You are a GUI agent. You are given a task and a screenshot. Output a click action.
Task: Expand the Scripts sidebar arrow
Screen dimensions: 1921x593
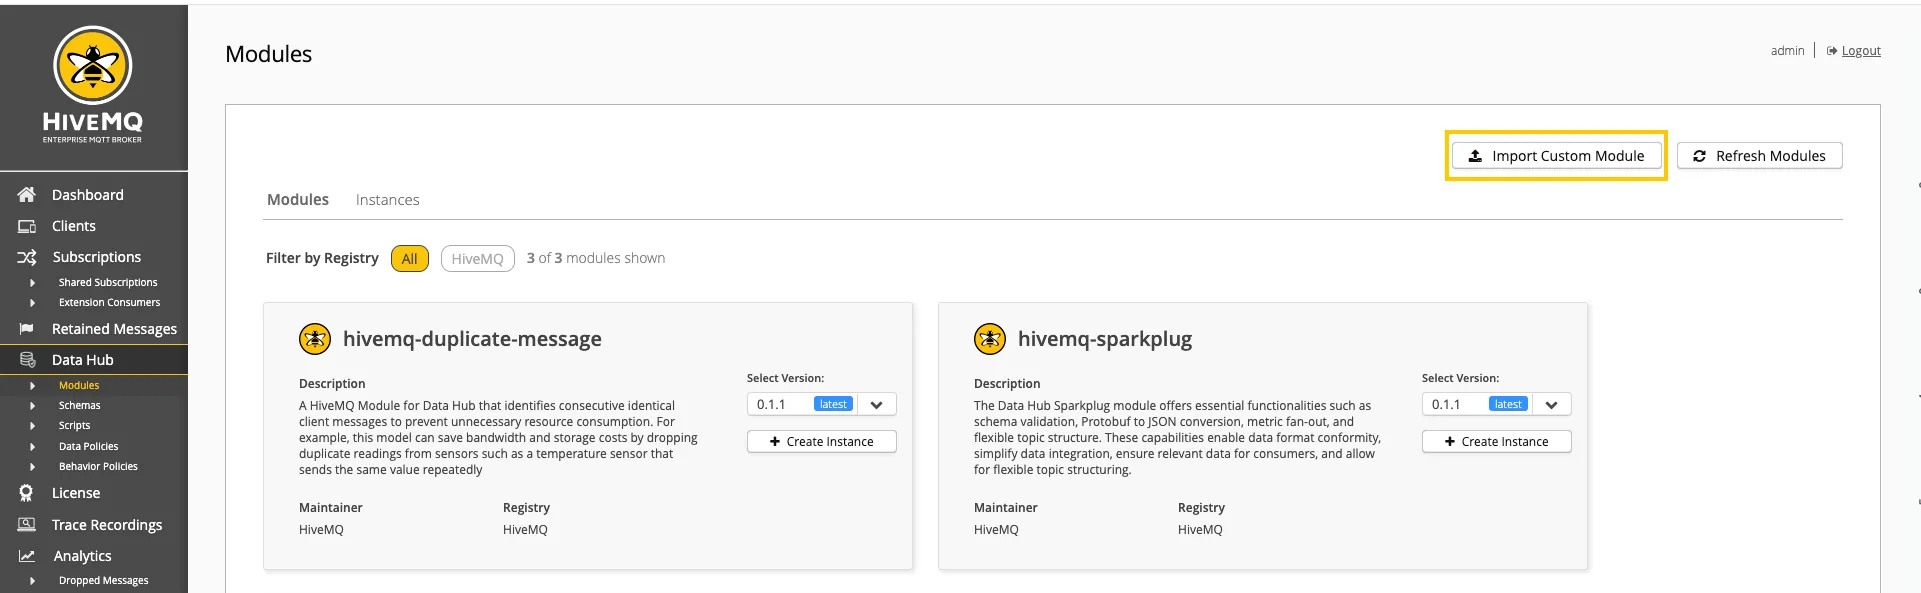[32, 426]
